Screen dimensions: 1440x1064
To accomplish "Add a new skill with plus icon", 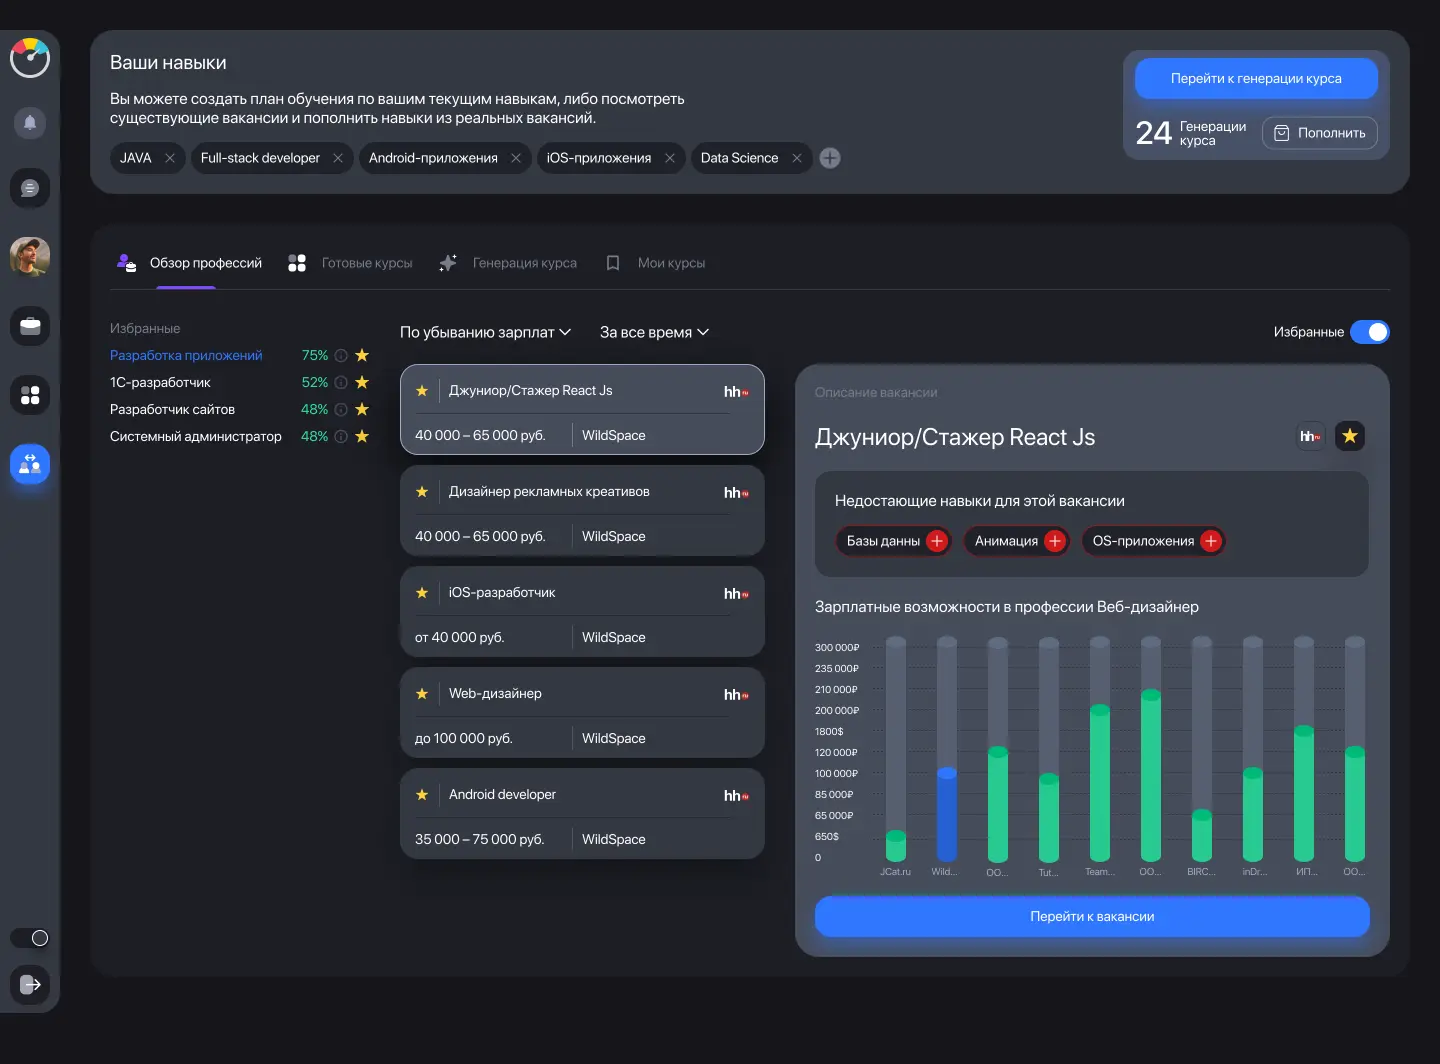I will (x=830, y=158).
